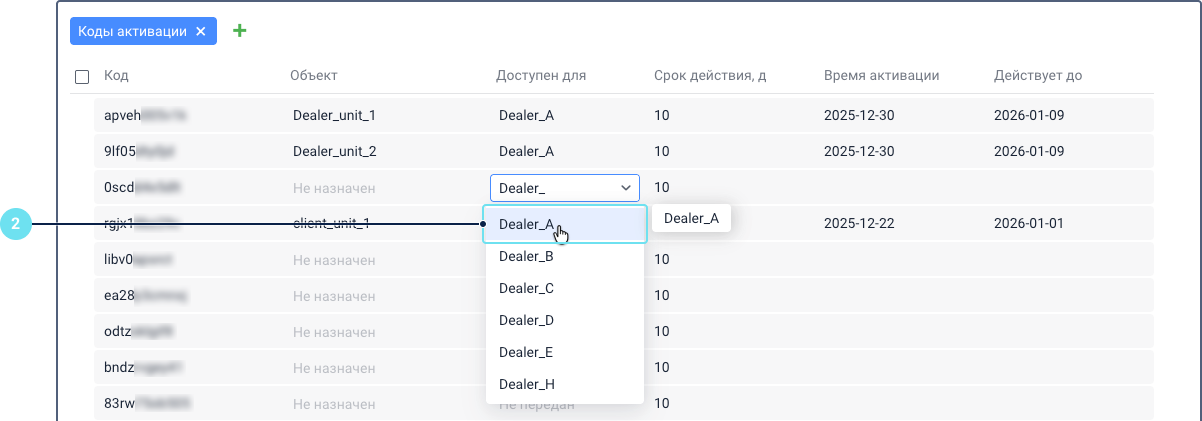Viewport: 1202px width, 421px height.
Task: Click expiry date 2026-01-01 in rgjx1 row
Action: [1029, 223]
